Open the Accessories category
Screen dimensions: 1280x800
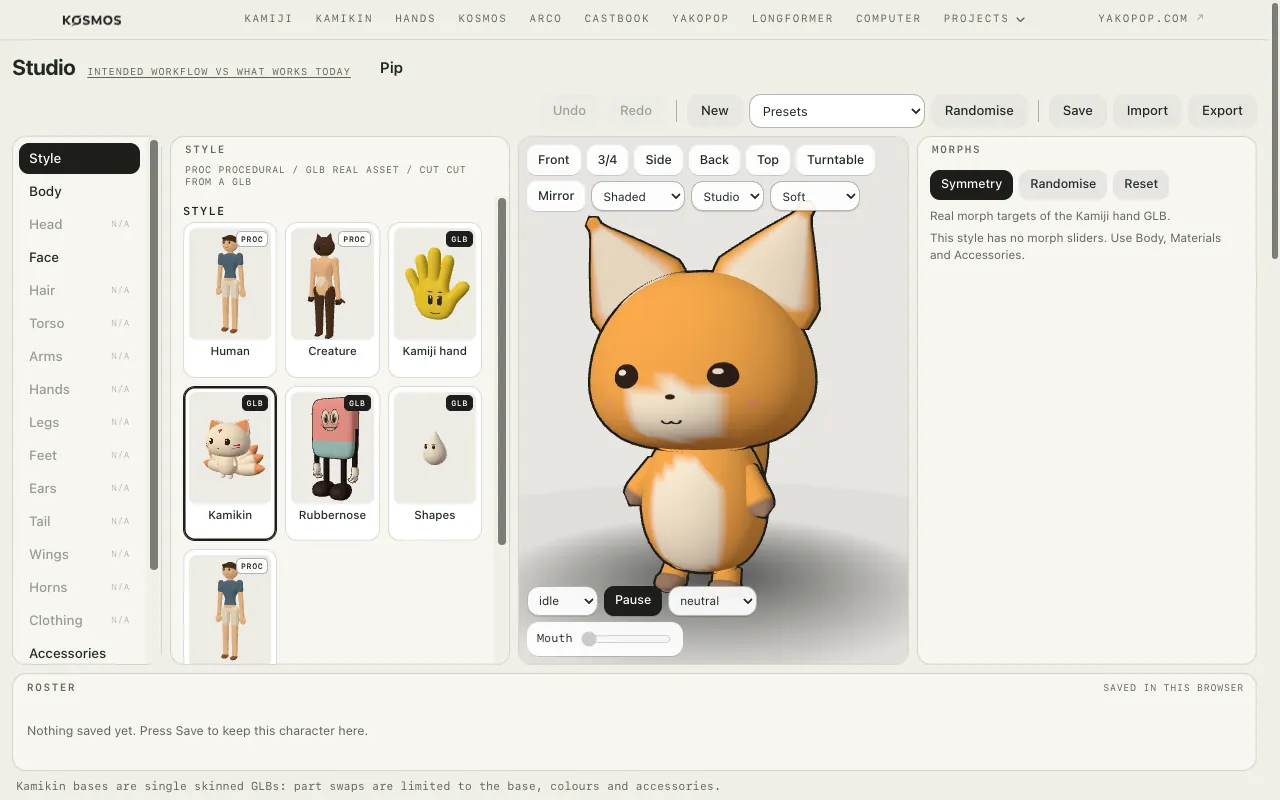pos(79,653)
